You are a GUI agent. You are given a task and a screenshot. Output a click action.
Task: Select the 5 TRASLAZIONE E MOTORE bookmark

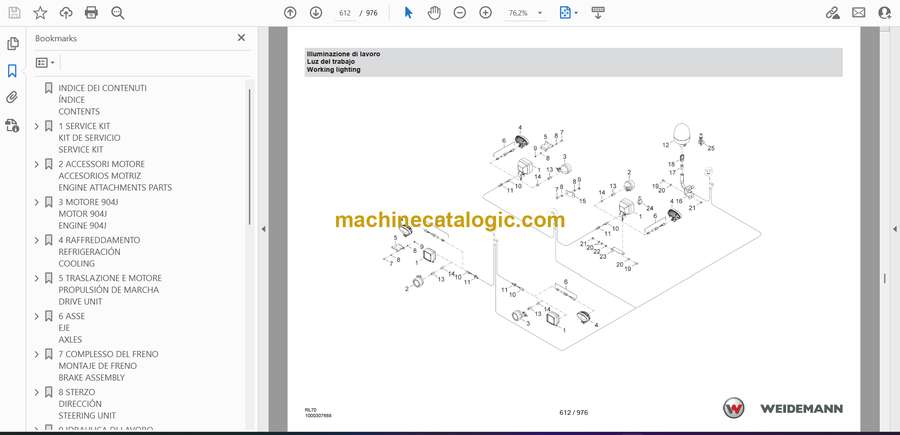point(110,289)
